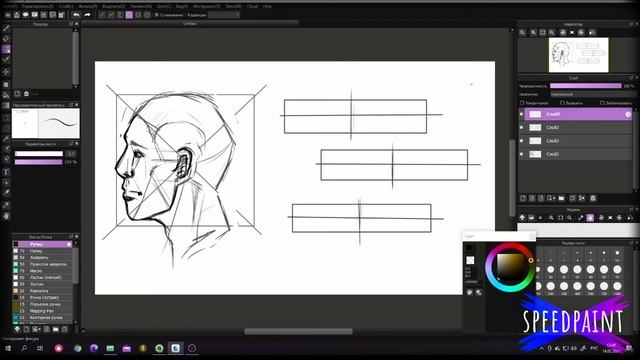Enable the Заблокировать lock checkbox

coord(602,103)
